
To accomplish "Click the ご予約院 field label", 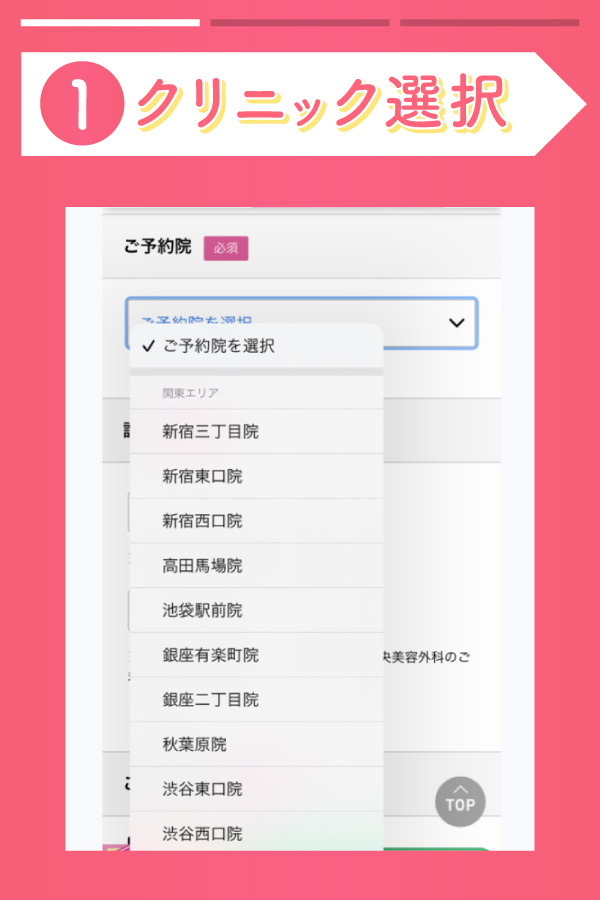I will coord(157,247).
